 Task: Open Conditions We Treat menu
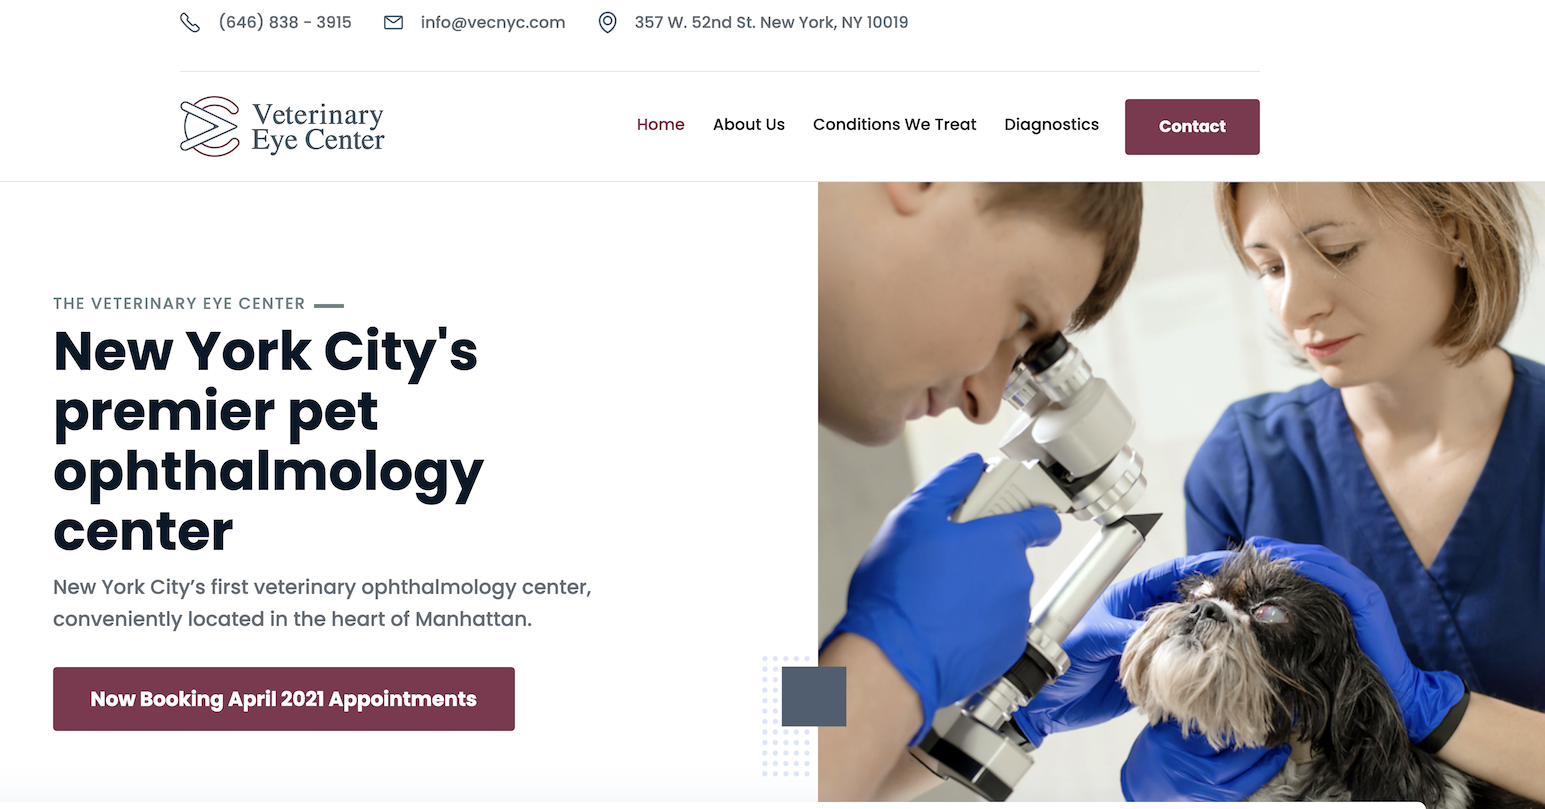coord(895,125)
